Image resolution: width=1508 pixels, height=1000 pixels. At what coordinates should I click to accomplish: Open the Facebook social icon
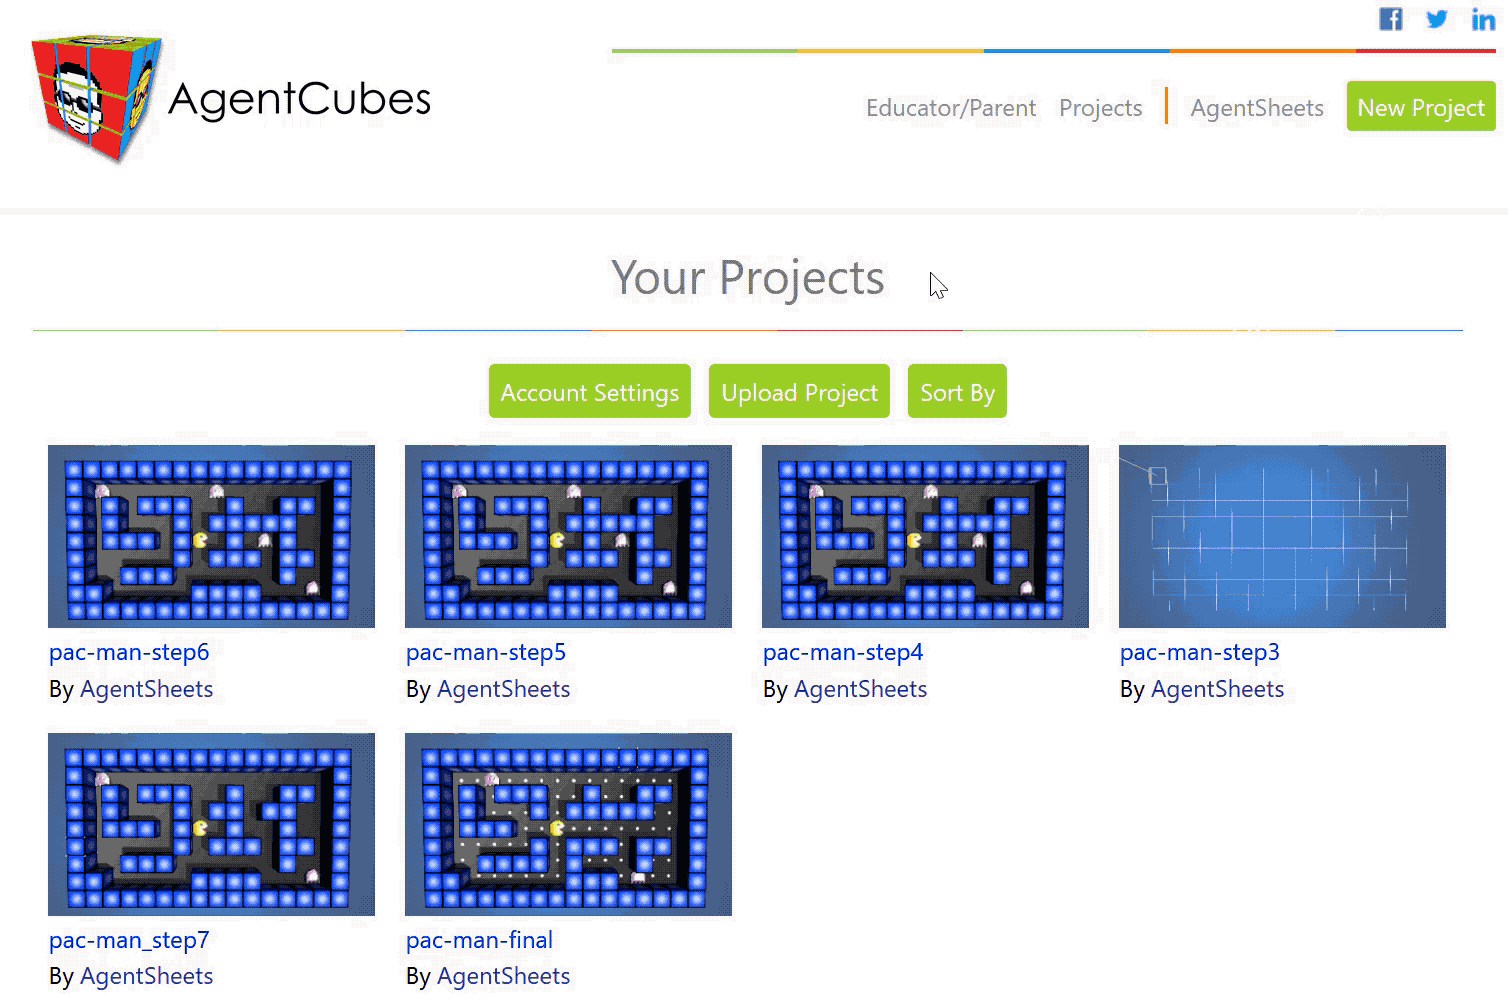coord(1391,19)
